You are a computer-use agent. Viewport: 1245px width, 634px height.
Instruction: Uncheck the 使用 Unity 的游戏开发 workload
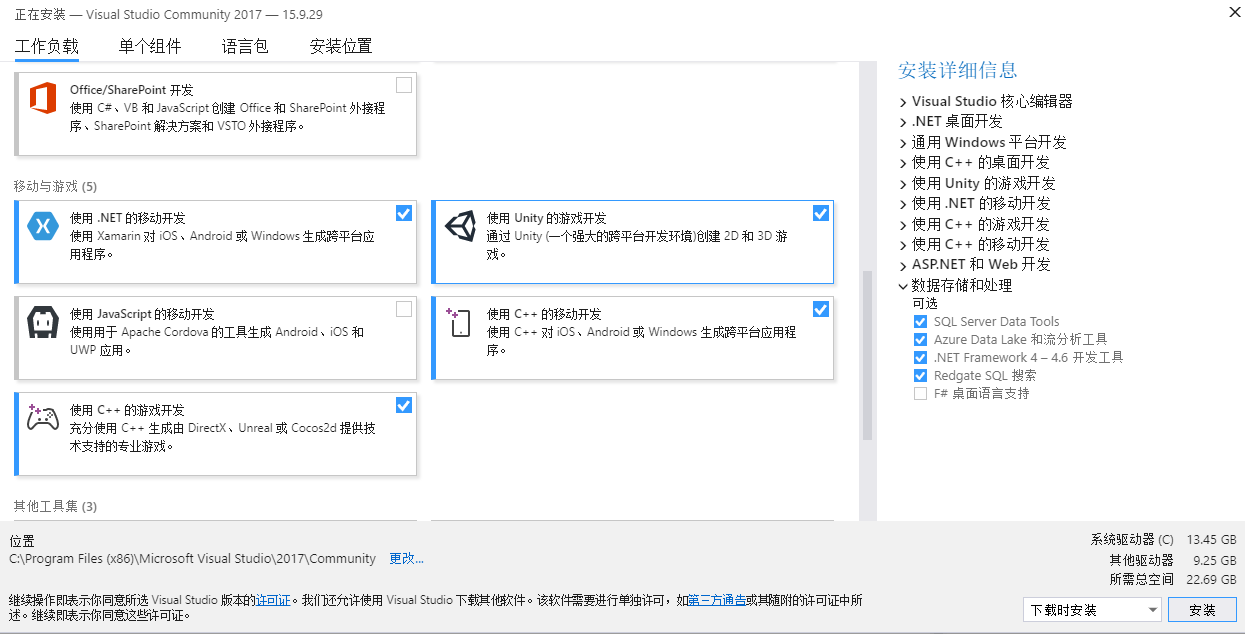click(x=820, y=213)
